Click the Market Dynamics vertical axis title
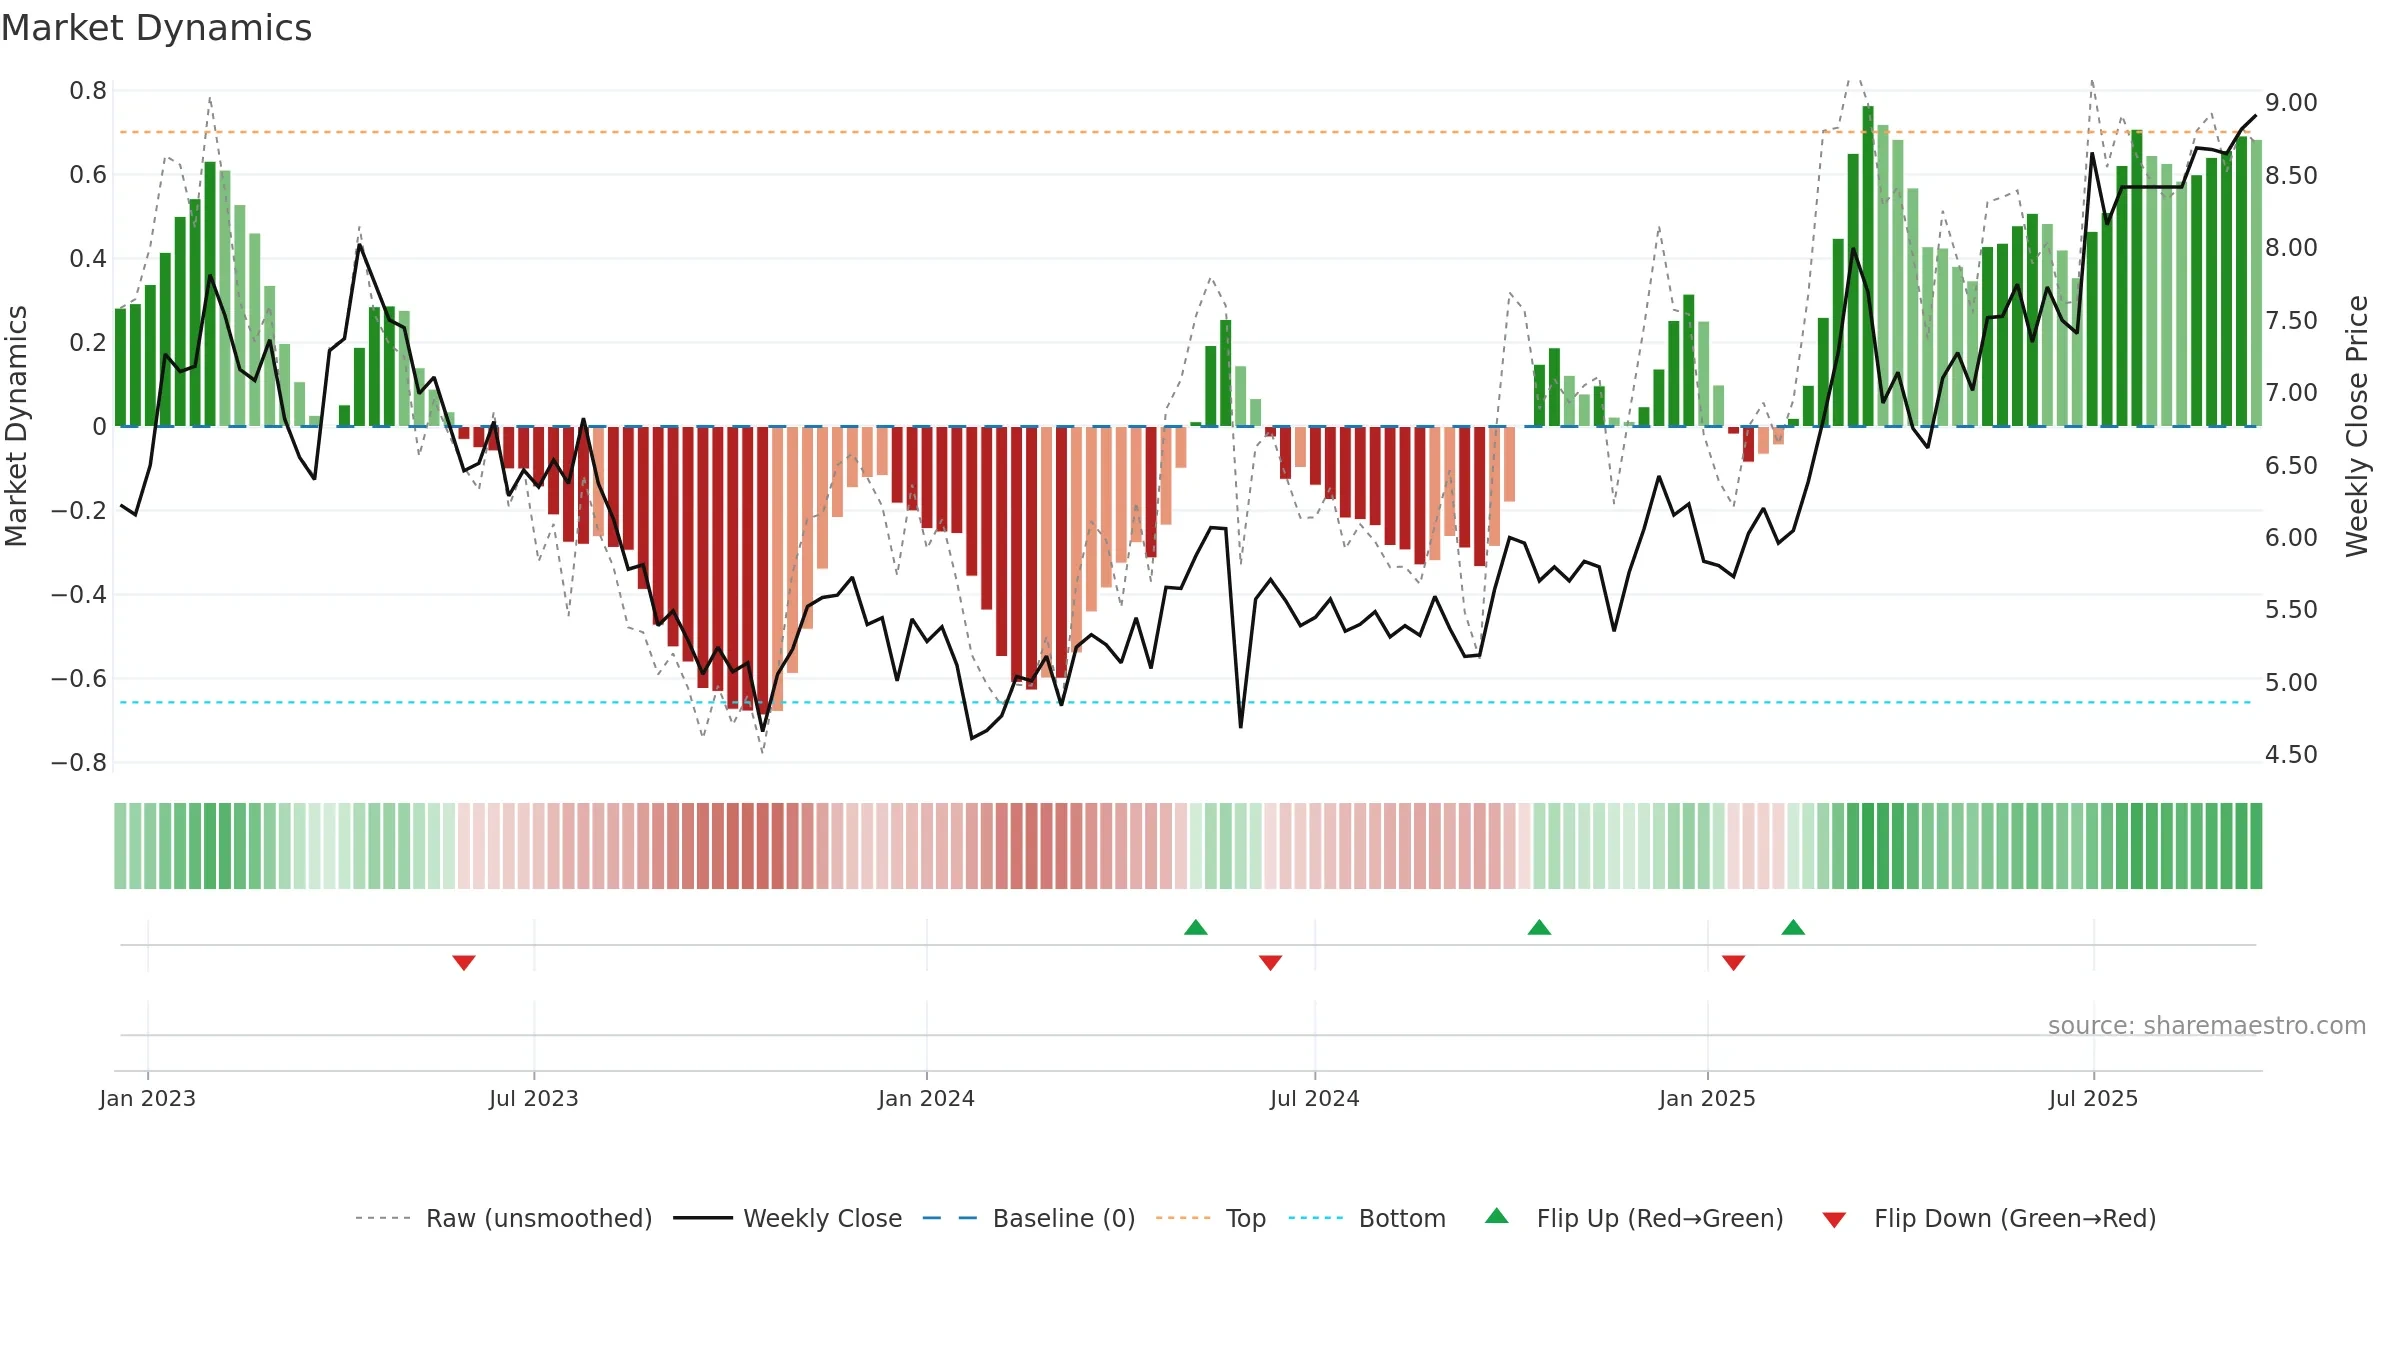 point(16,426)
